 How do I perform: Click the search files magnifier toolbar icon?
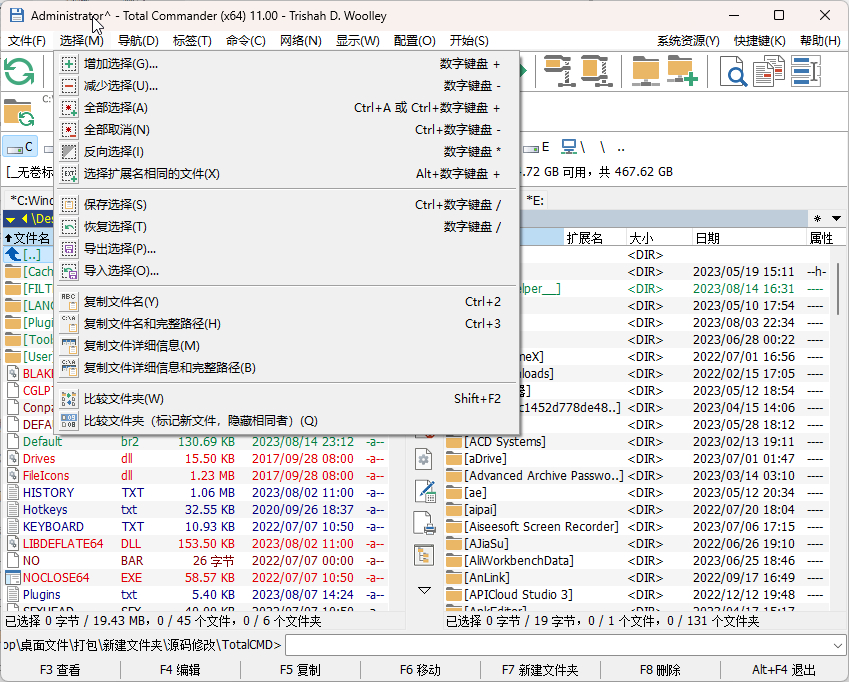coord(733,71)
